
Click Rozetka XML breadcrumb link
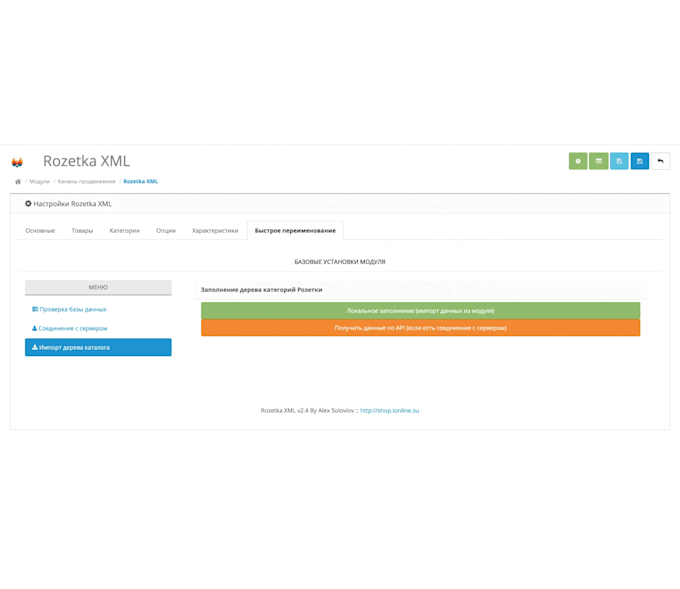pyautogui.click(x=141, y=181)
